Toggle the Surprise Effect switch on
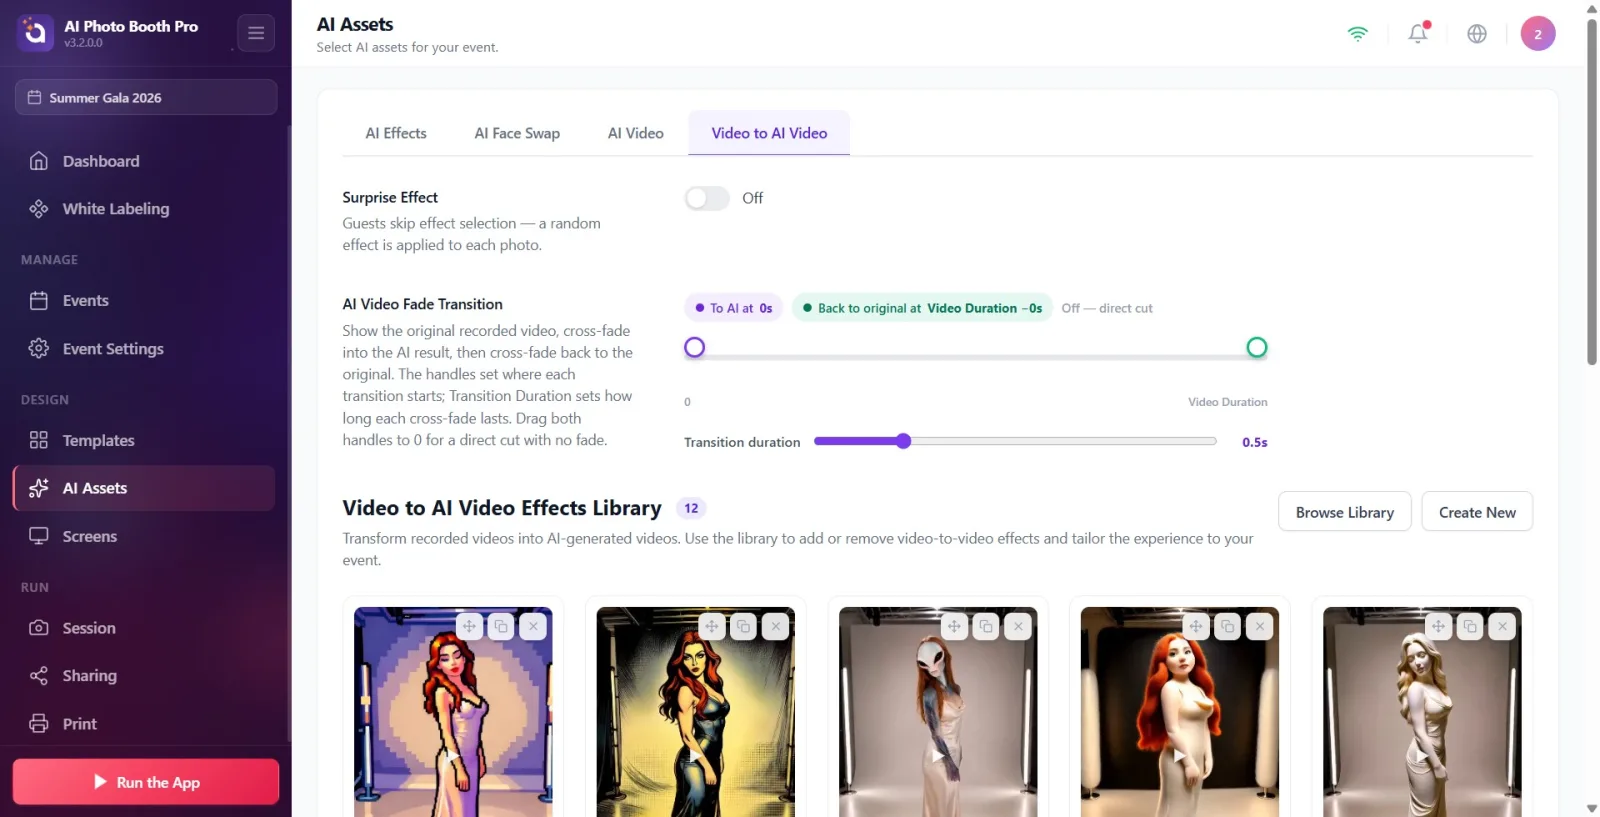This screenshot has width=1600, height=817. coord(707,198)
